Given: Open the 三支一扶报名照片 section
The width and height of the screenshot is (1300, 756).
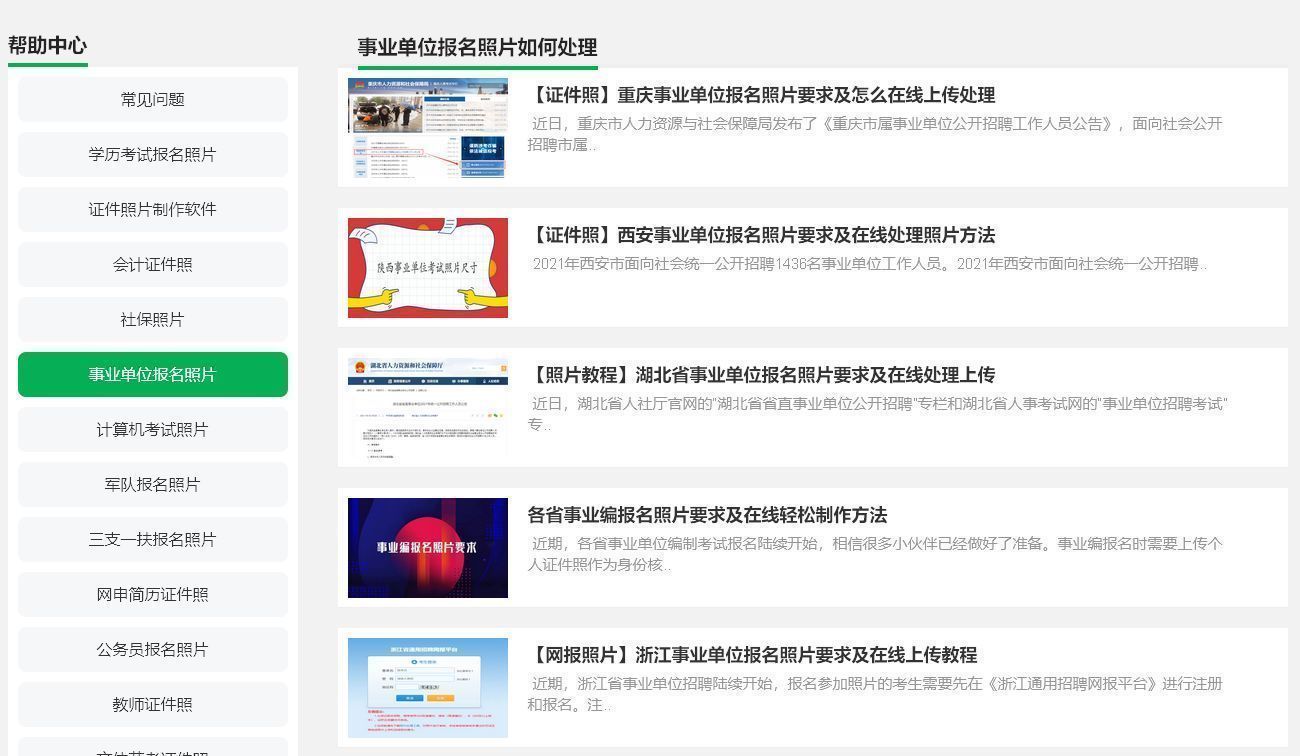Looking at the screenshot, I should pos(152,539).
